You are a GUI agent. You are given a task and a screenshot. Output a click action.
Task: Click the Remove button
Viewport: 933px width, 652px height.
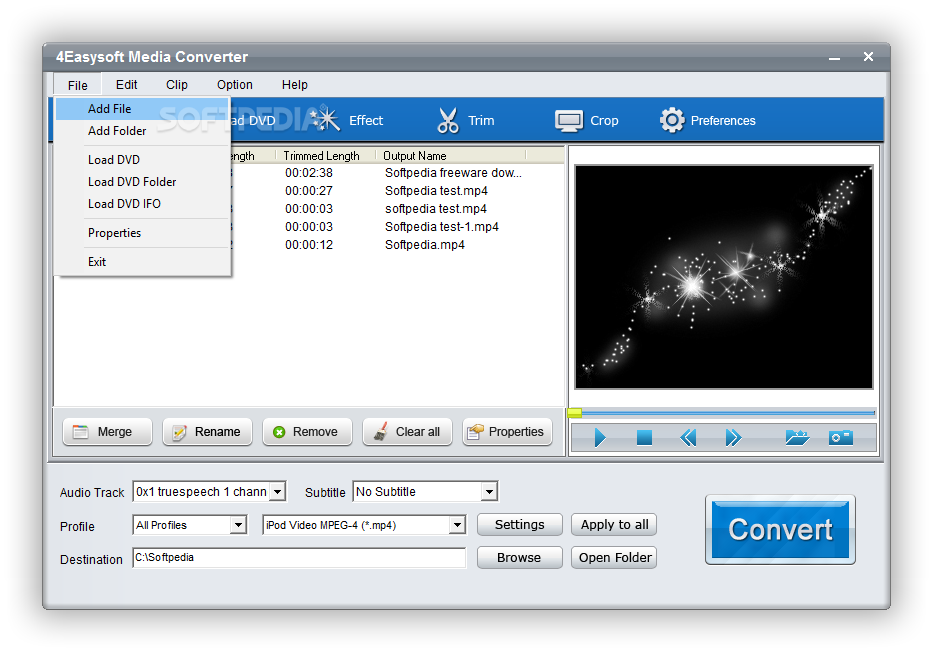point(307,432)
